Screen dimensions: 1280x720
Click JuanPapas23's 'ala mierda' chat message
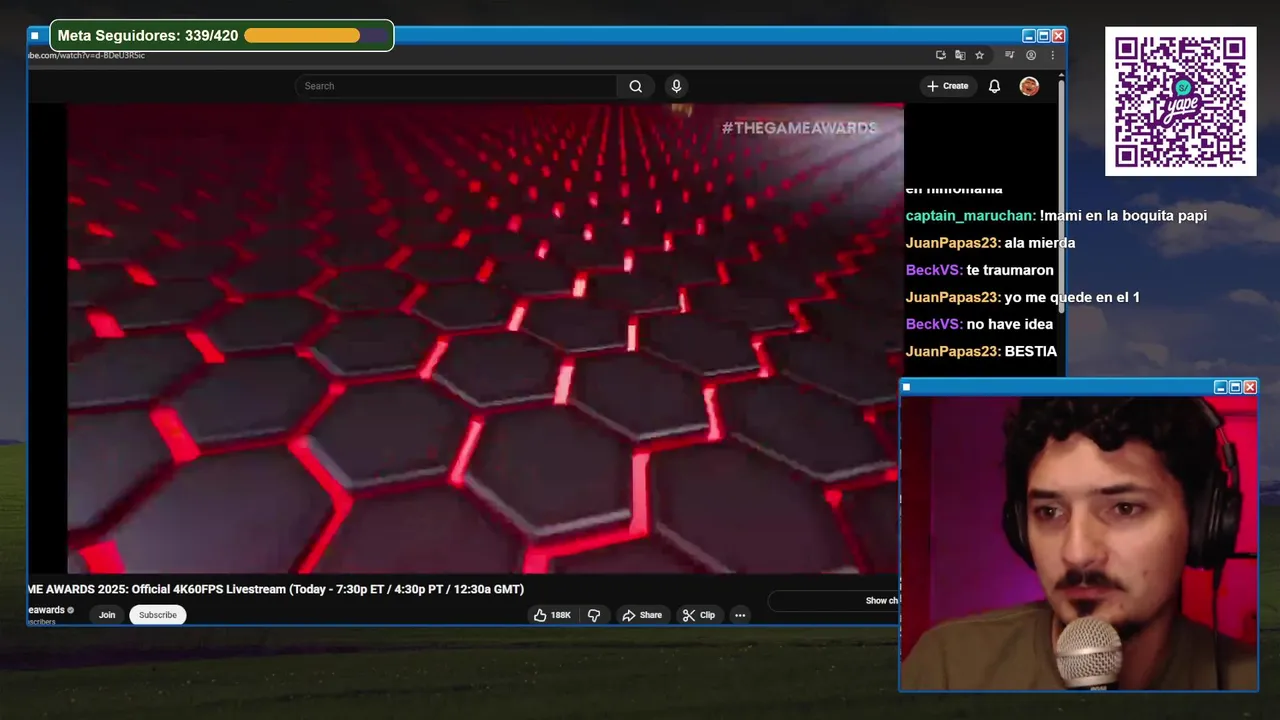[x=1040, y=243]
